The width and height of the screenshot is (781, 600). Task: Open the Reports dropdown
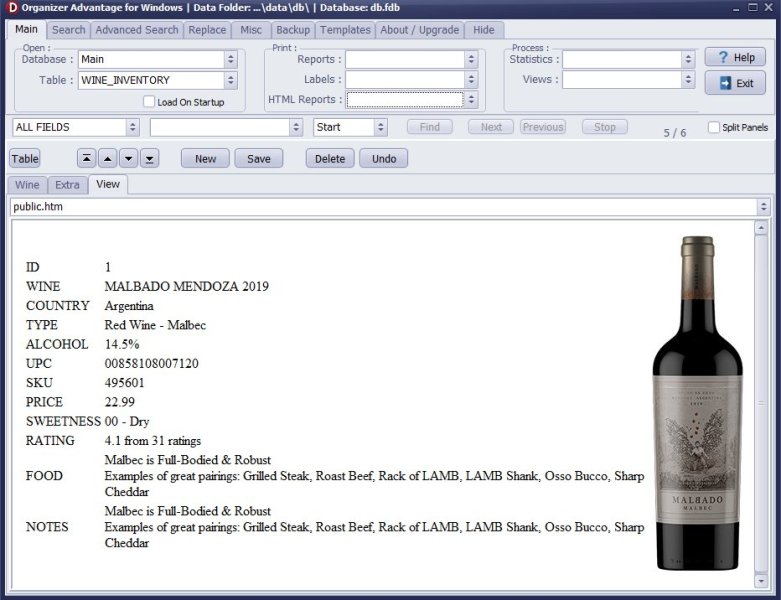click(x=471, y=59)
